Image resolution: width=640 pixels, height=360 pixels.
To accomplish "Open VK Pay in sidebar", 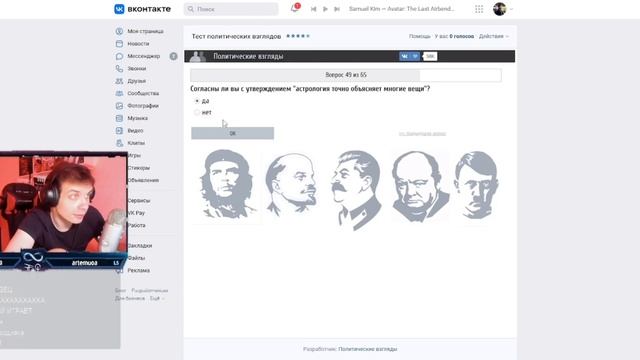I will 136,213.
